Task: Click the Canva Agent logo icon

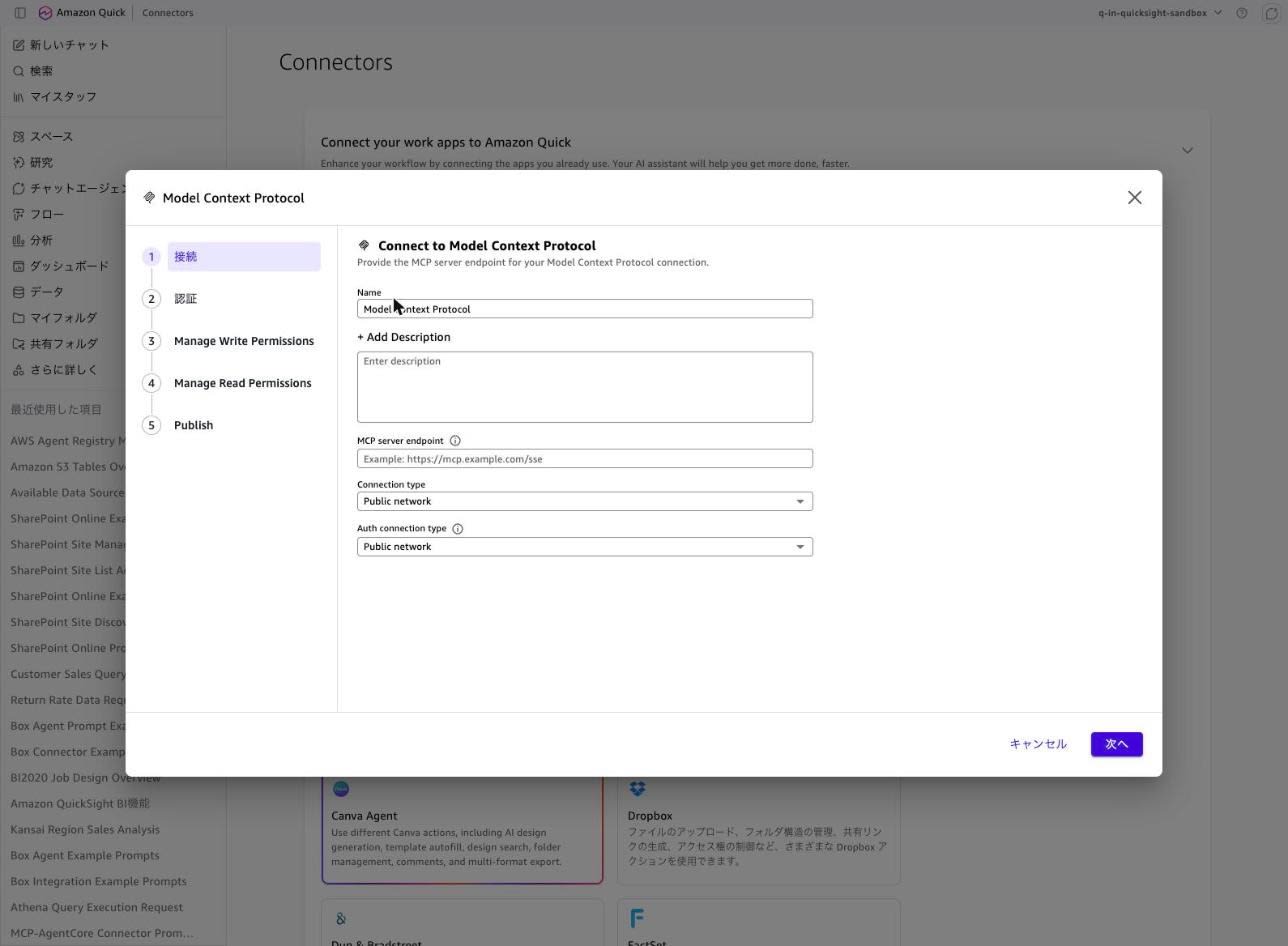Action: click(341, 789)
